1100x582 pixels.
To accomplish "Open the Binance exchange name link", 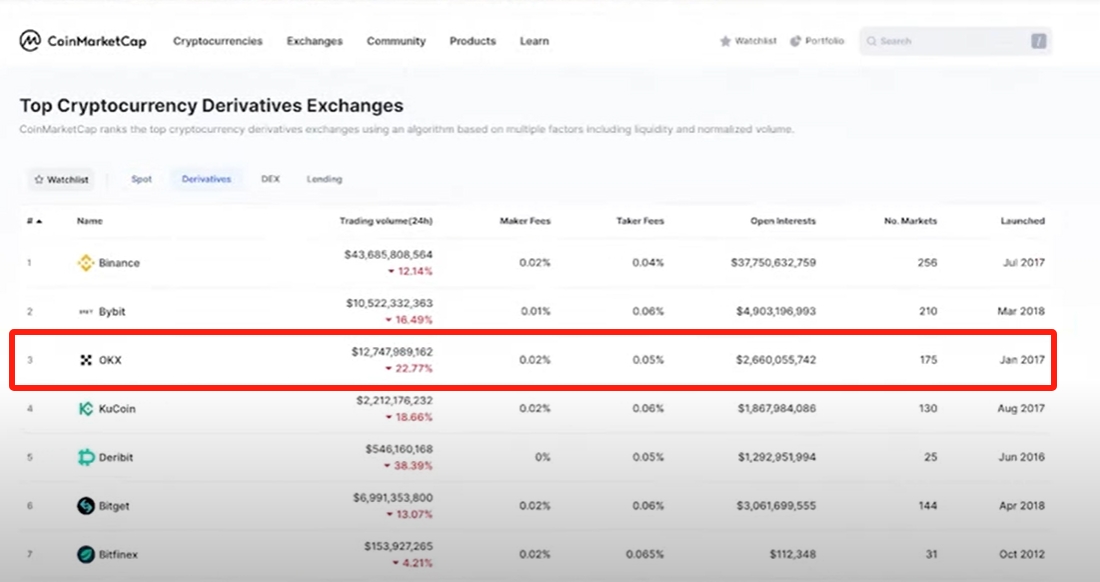I will coord(119,263).
